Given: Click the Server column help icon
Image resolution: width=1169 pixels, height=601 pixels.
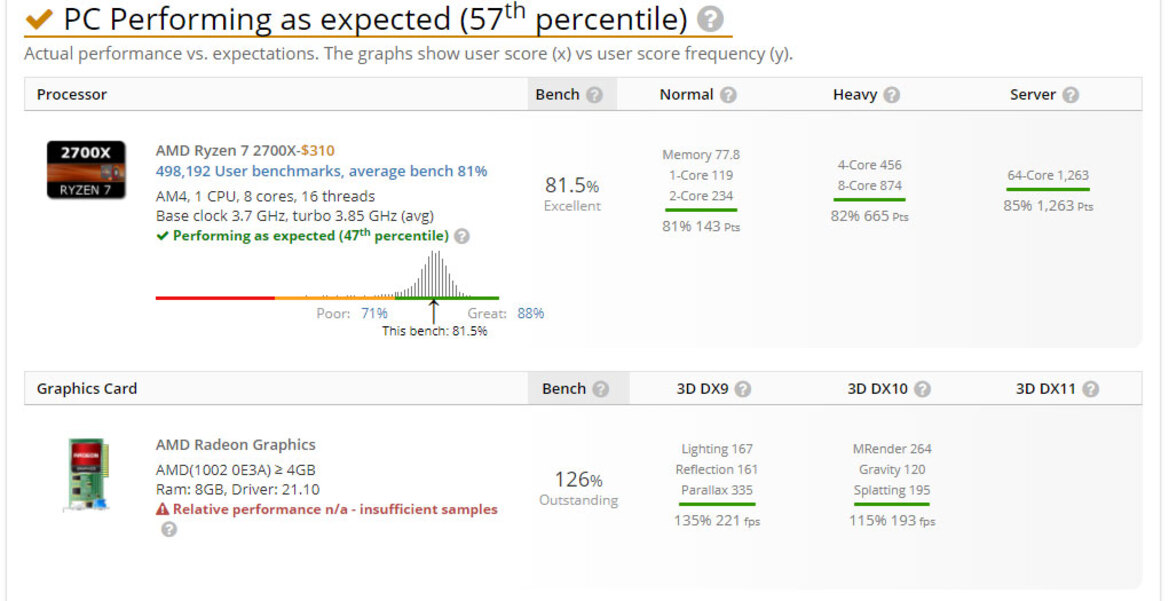Looking at the screenshot, I should [1071, 95].
